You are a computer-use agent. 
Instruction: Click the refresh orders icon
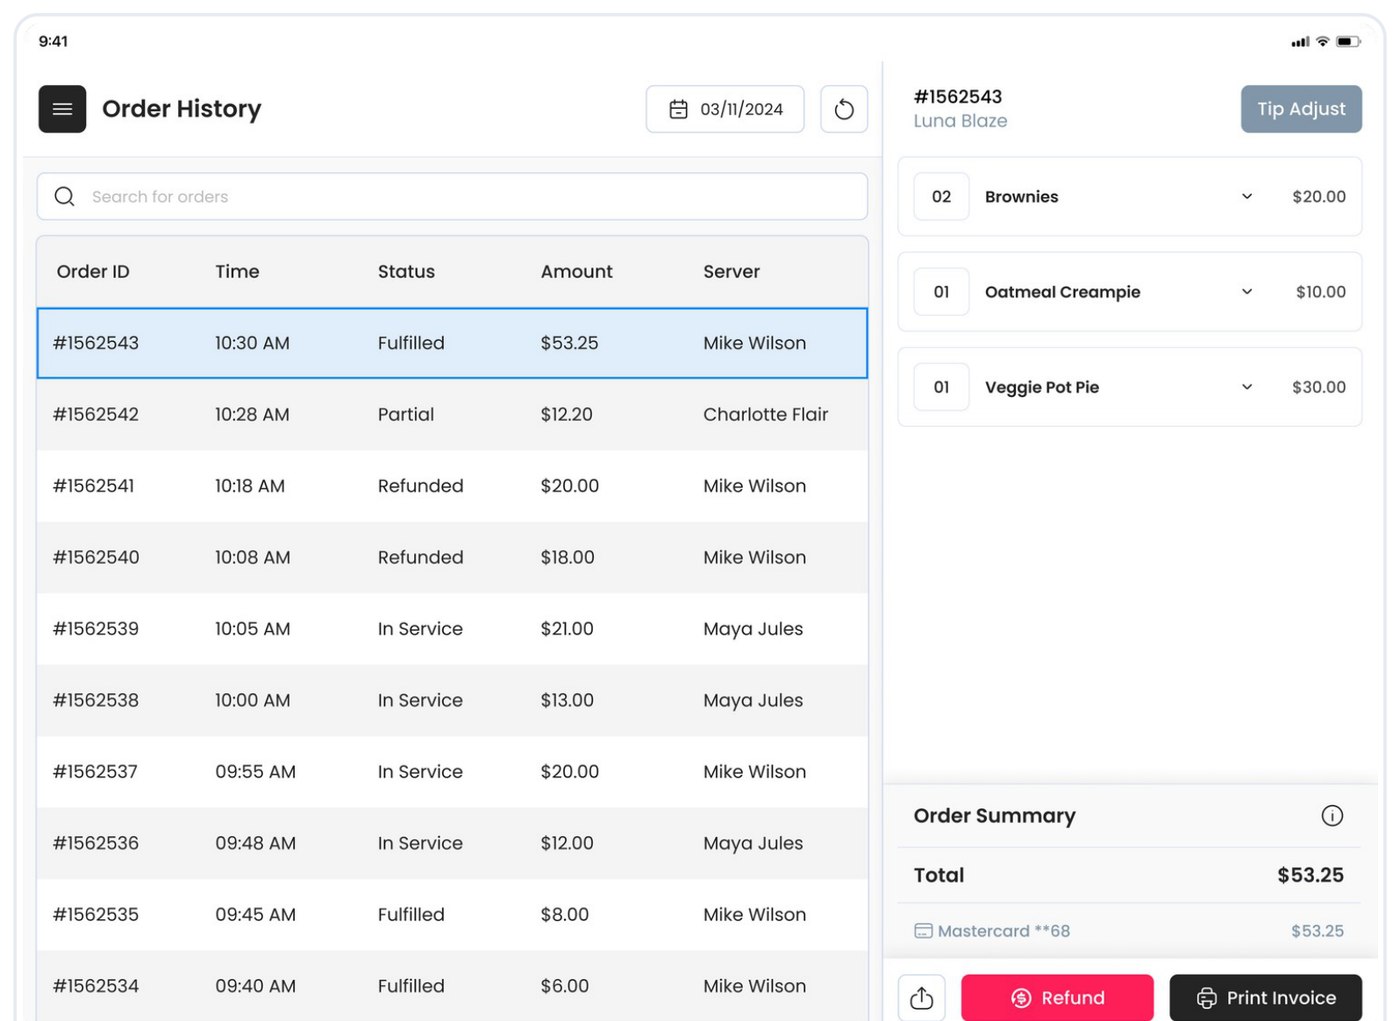pos(844,109)
